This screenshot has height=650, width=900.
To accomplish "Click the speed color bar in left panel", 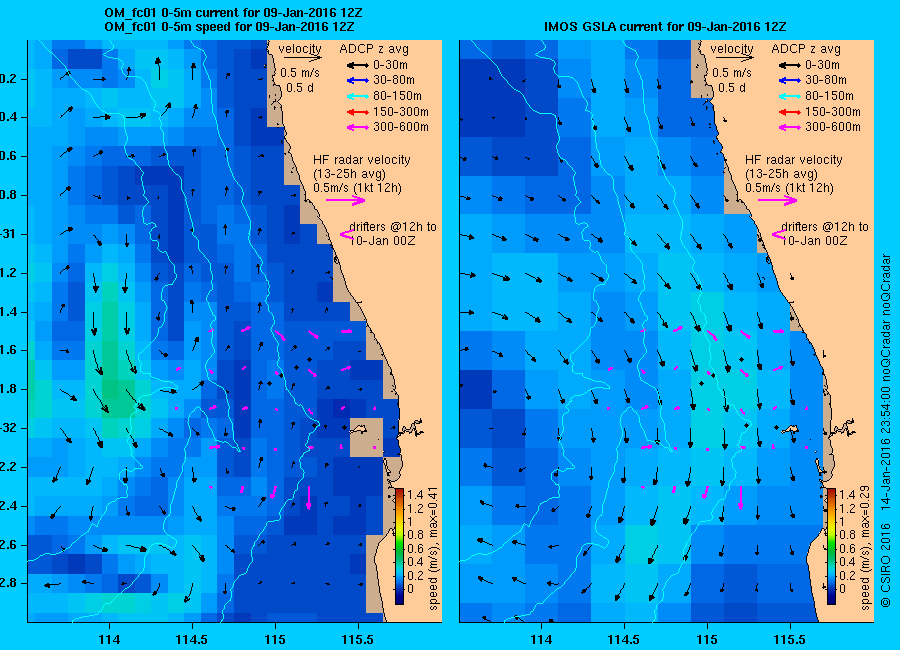I will [x=399, y=546].
